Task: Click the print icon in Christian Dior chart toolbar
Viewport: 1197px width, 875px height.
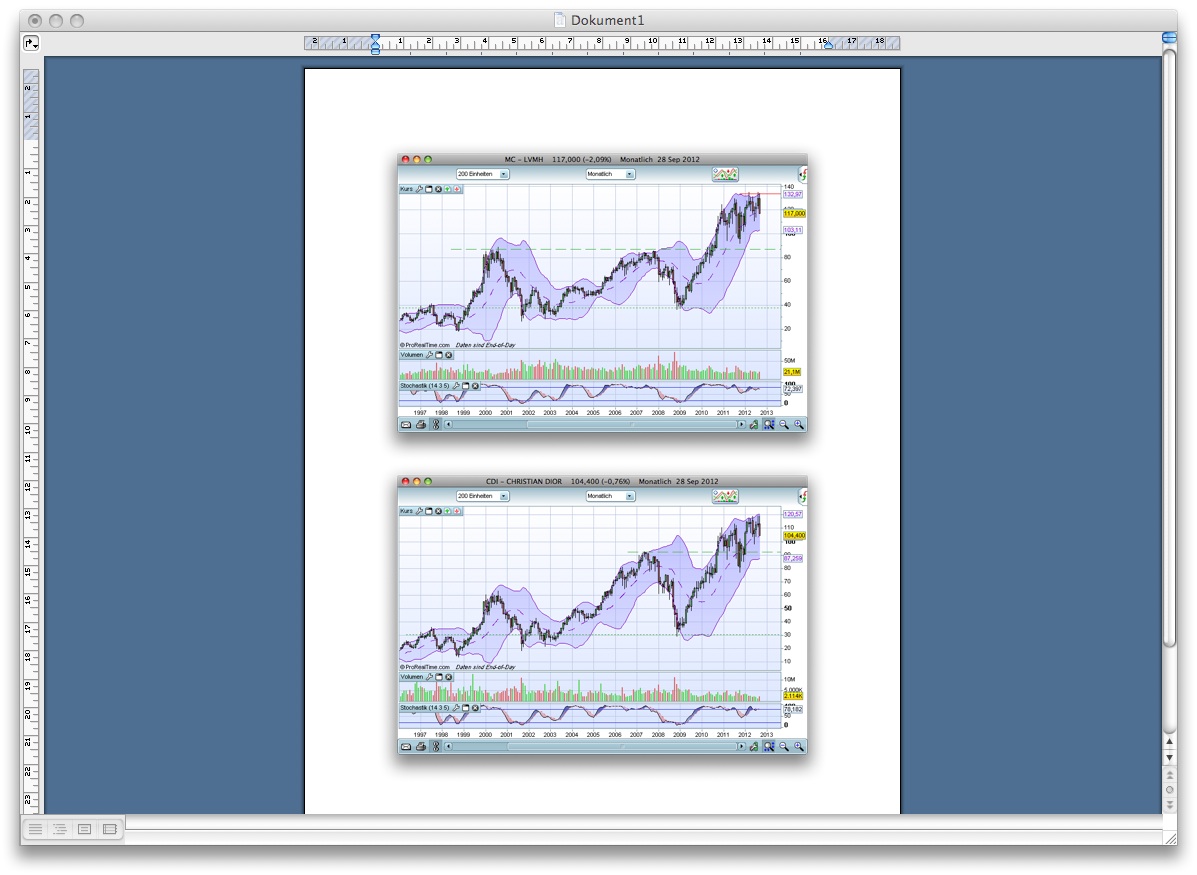Action: pos(421,747)
